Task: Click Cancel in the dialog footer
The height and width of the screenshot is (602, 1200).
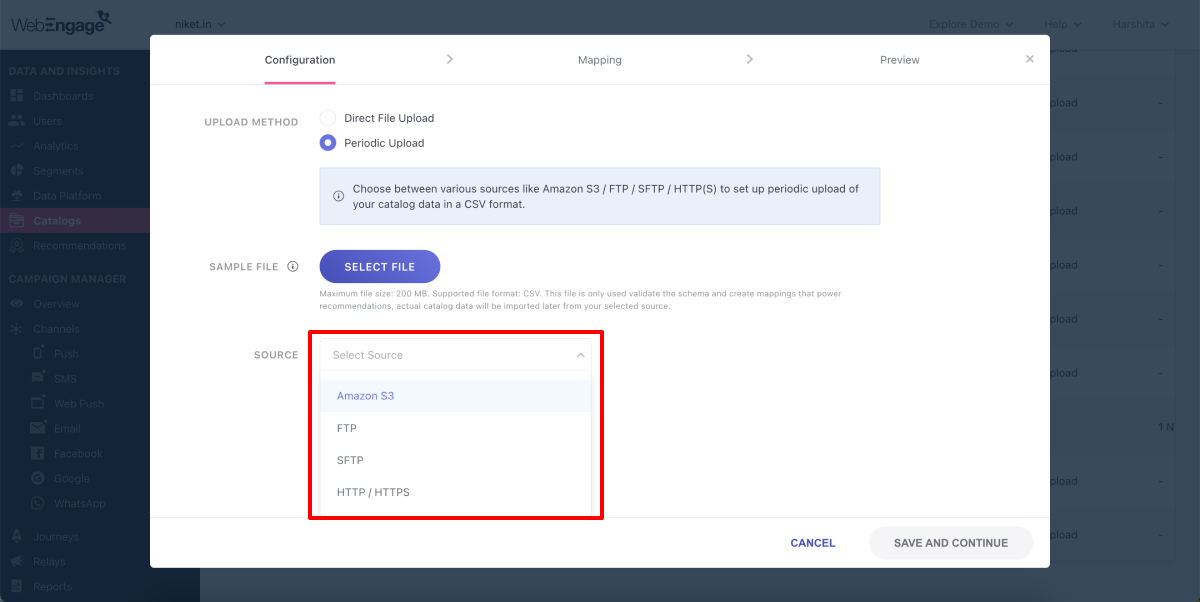Action: [812, 543]
